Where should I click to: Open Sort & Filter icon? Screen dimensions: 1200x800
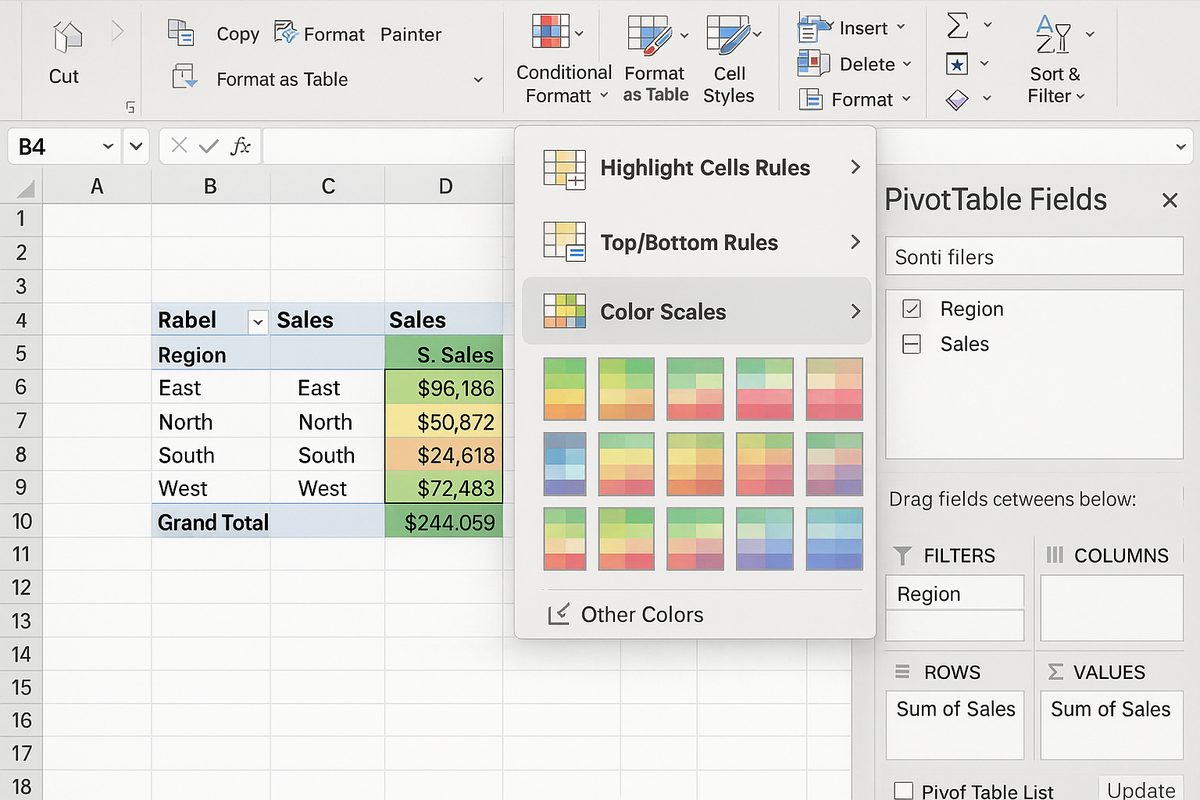click(1054, 33)
